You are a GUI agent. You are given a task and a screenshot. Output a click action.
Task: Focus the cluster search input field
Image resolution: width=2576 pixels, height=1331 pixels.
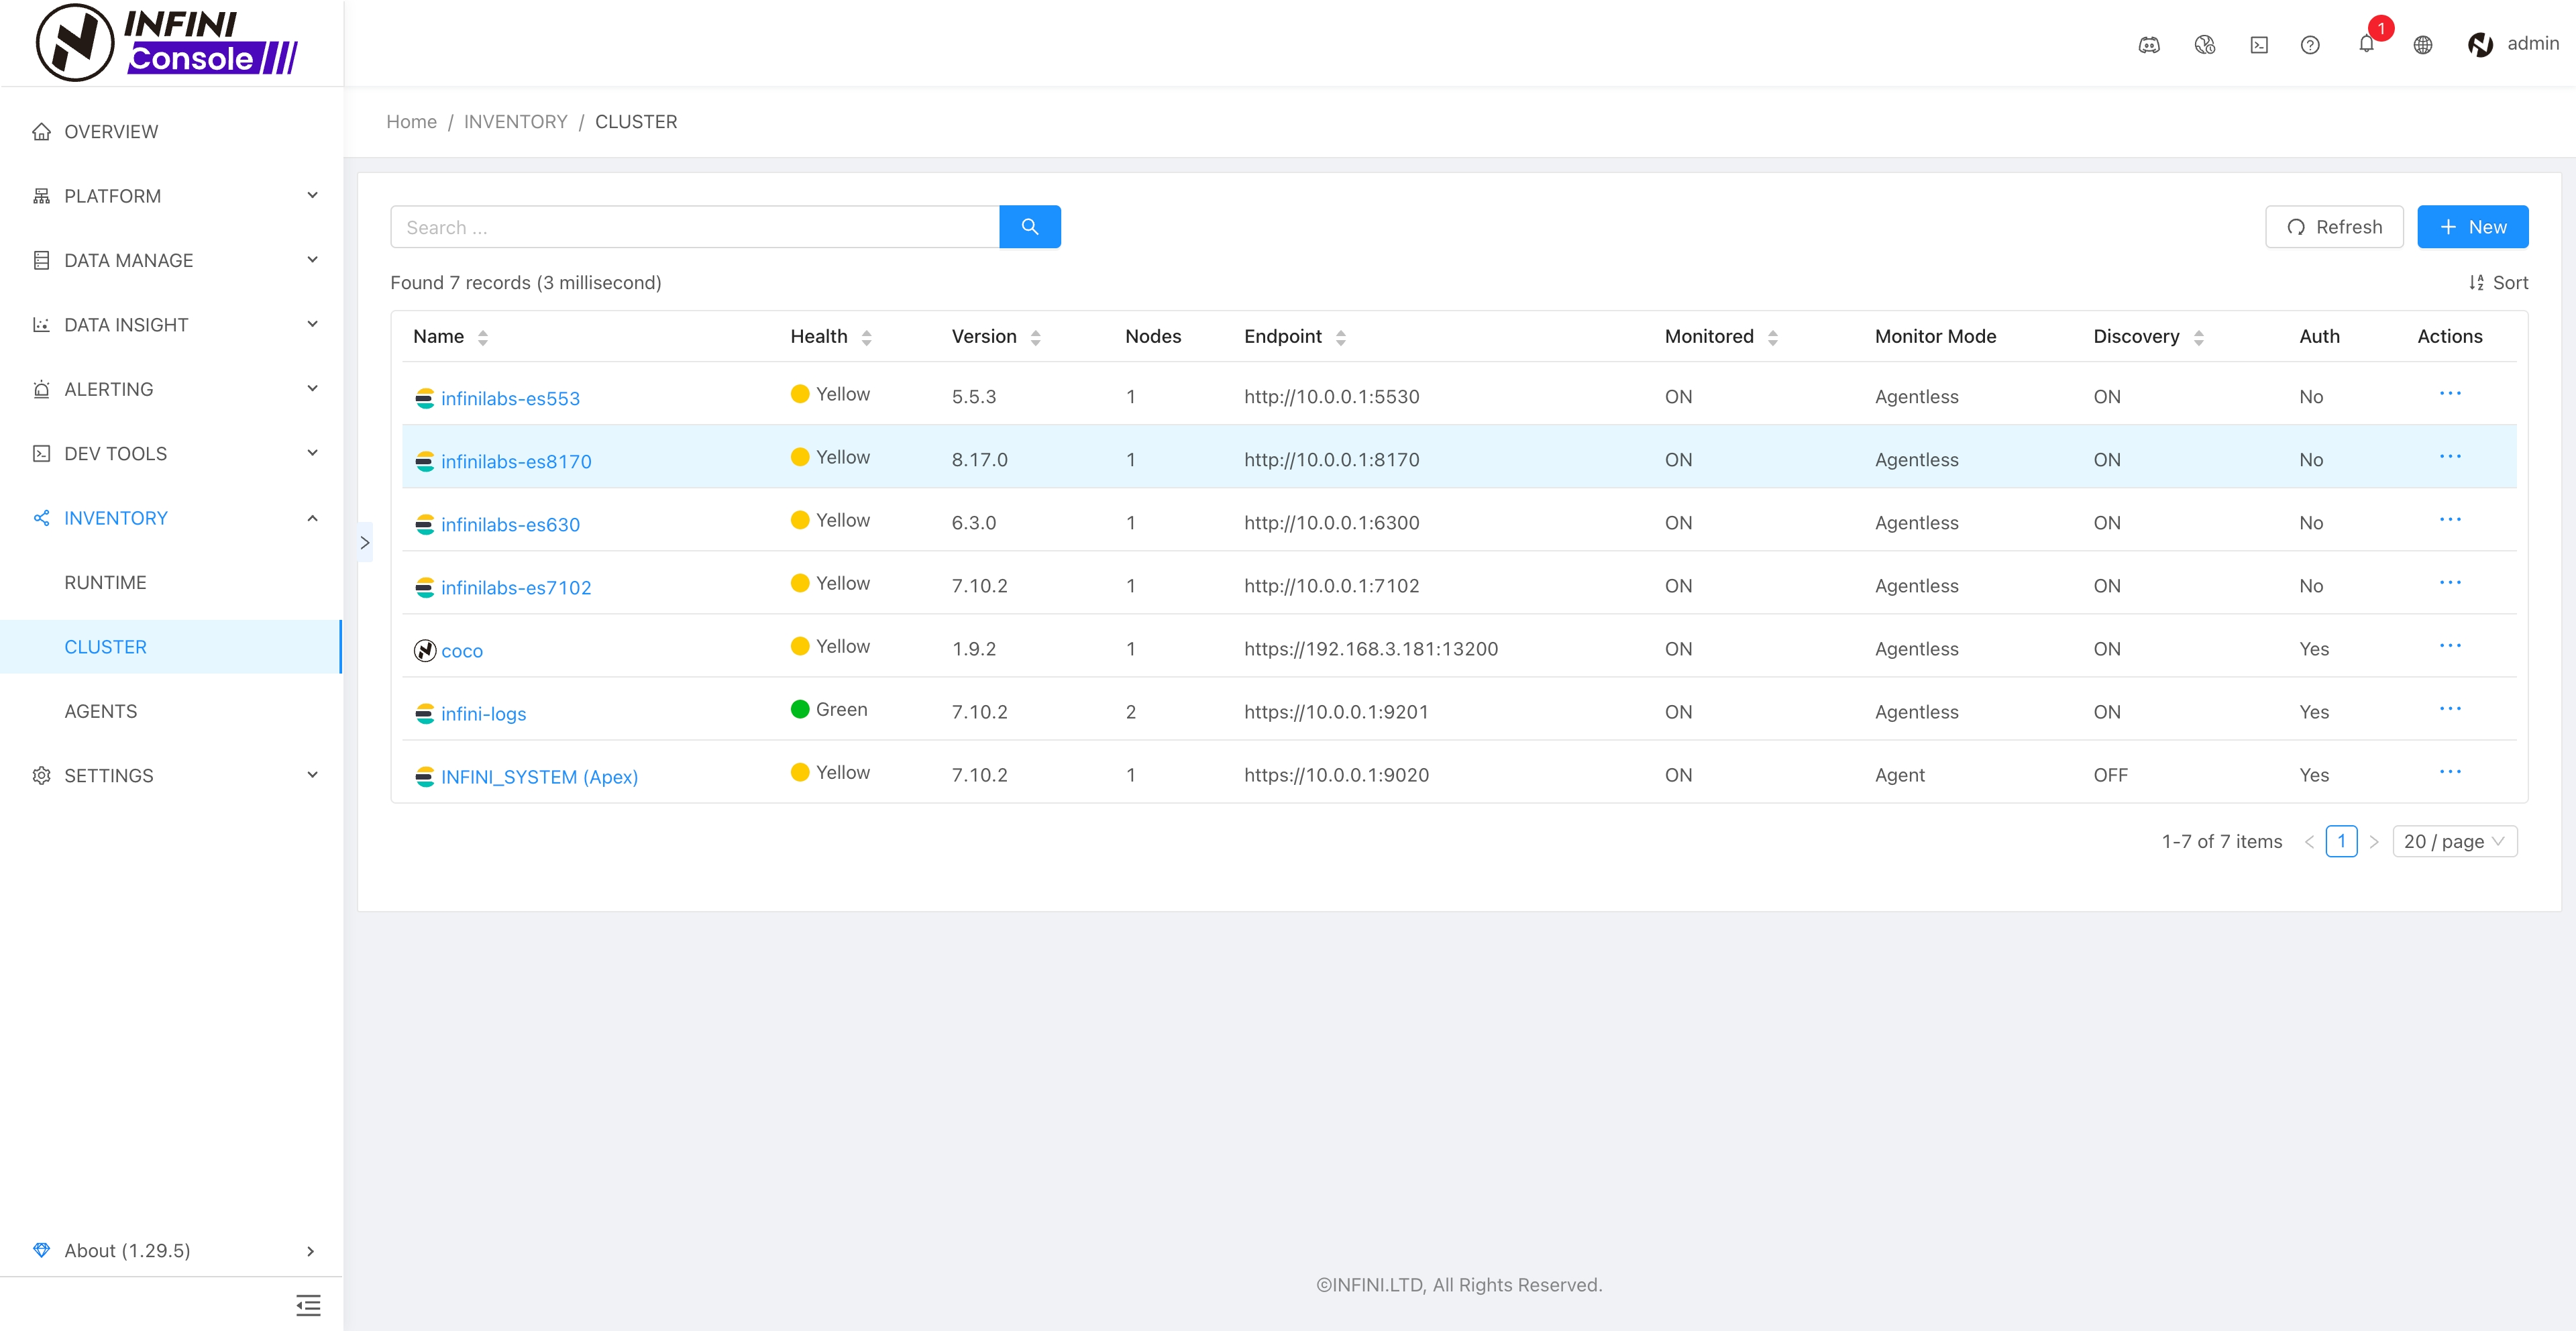(x=694, y=227)
